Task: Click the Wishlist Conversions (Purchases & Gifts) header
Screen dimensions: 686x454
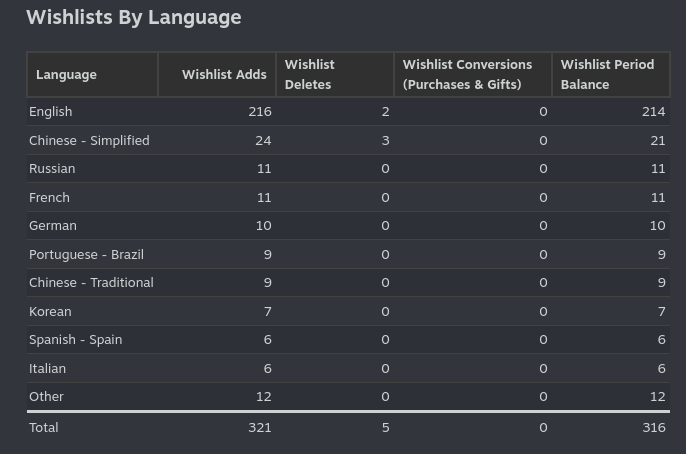Action: [473, 74]
